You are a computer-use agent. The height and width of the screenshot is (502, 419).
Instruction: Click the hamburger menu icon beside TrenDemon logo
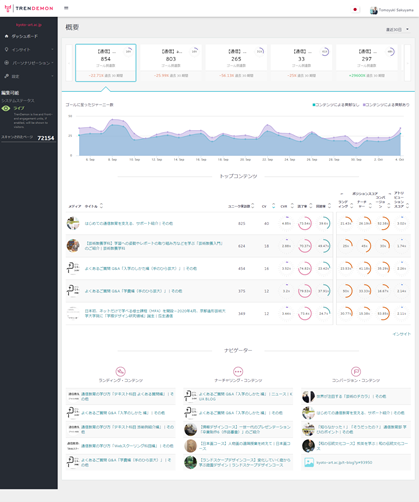[66, 8]
